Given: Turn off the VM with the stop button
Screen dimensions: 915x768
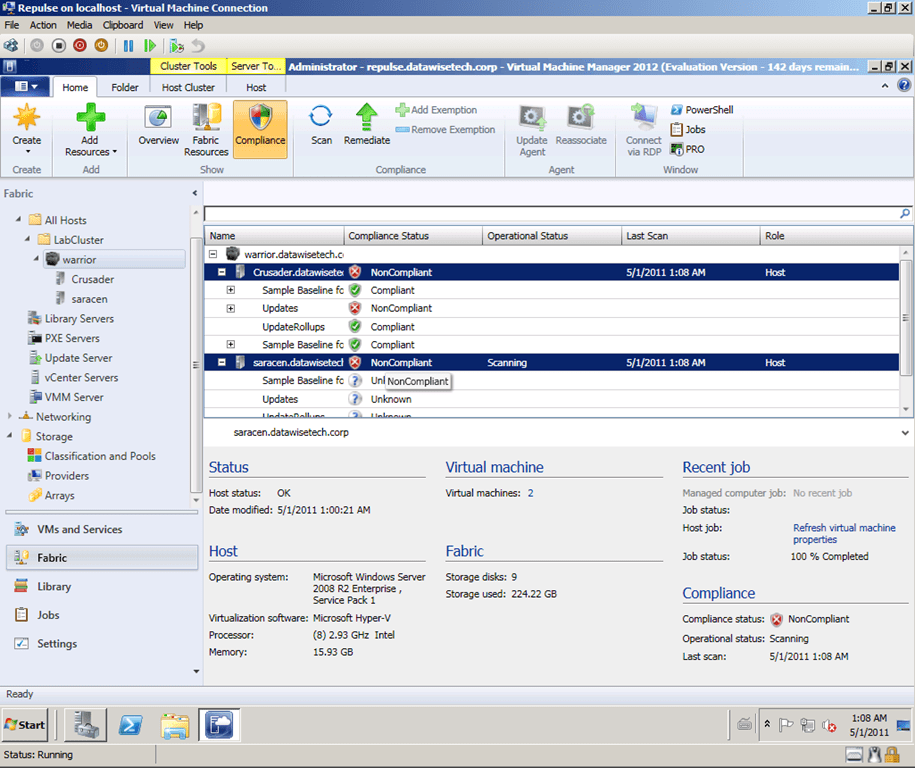Looking at the screenshot, I should pos(58,46).
